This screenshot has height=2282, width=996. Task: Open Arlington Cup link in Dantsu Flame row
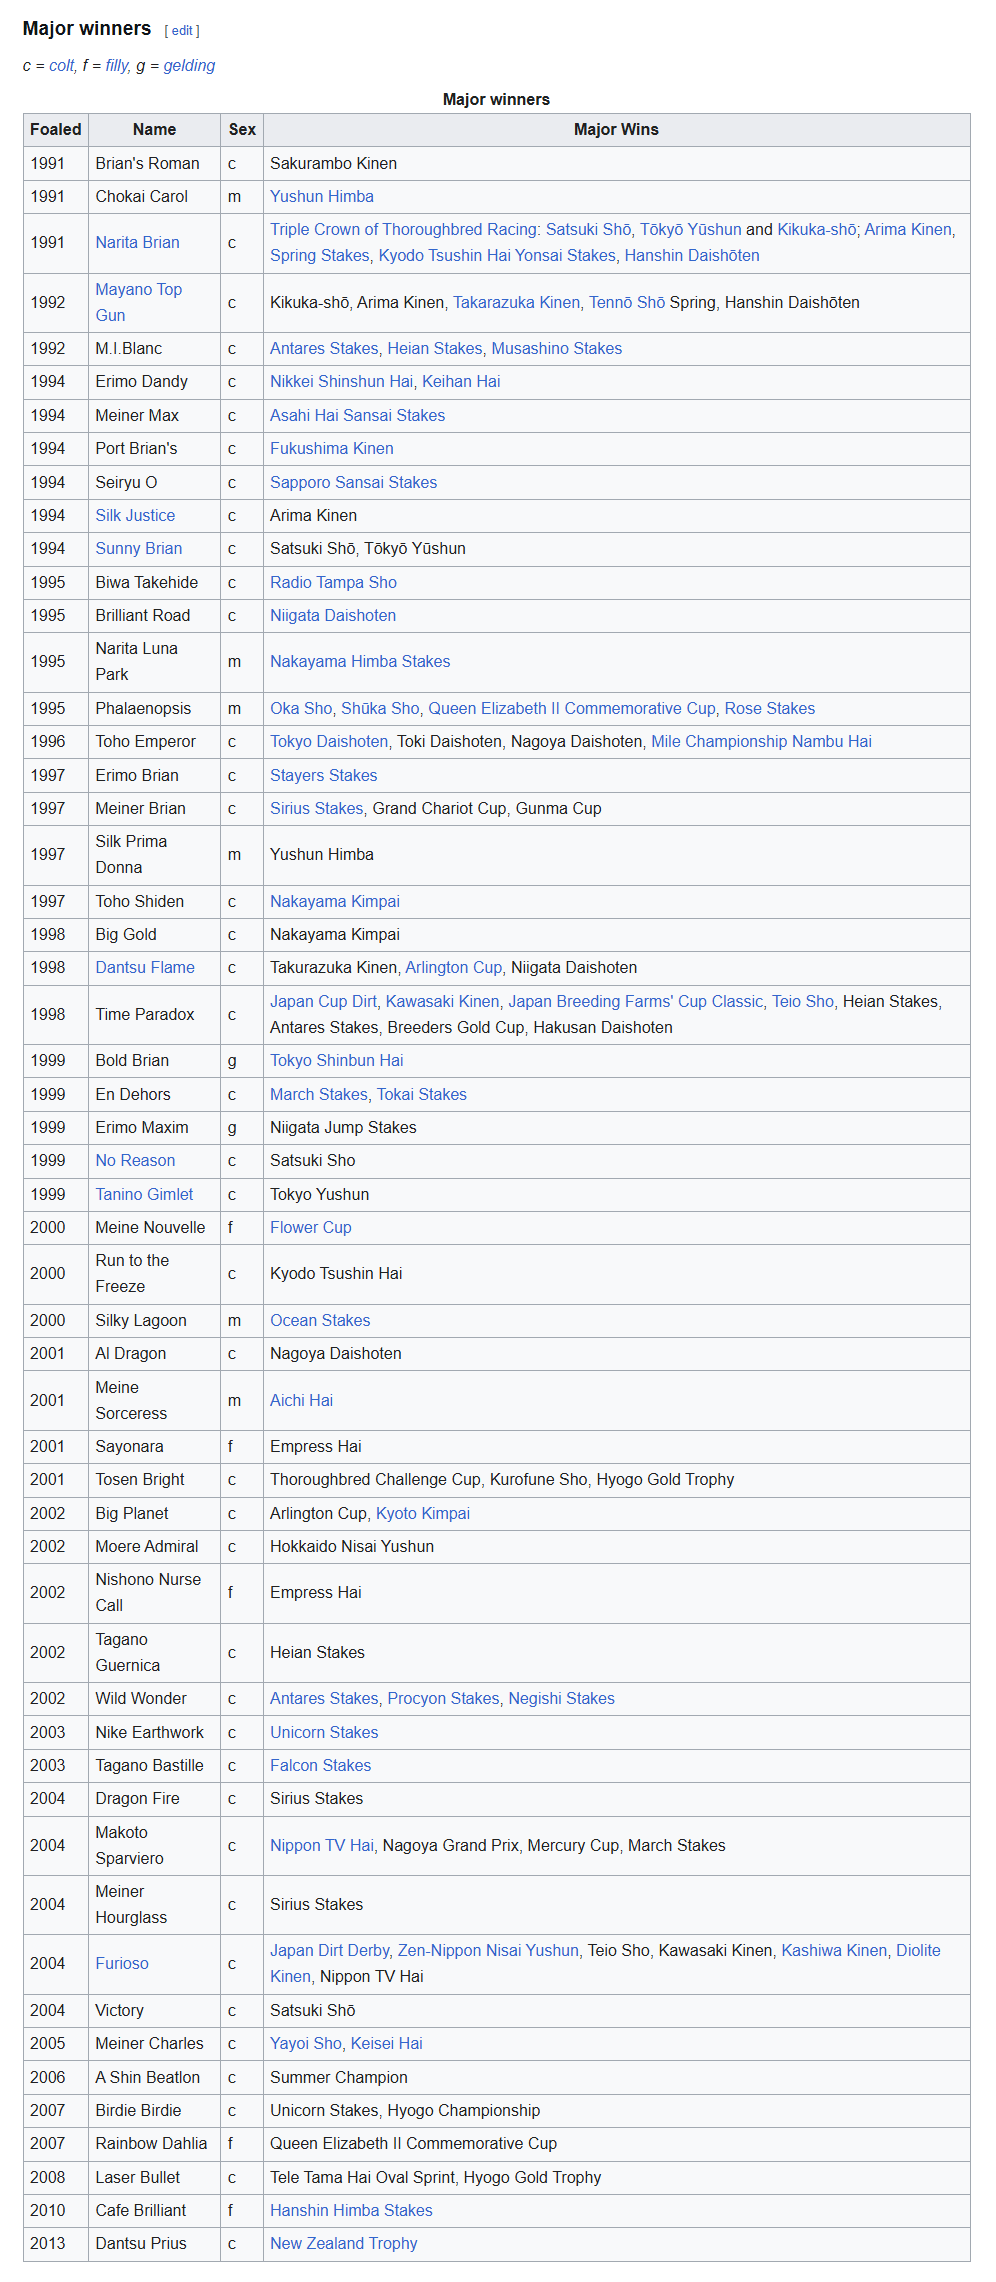(x=454, y=968)
